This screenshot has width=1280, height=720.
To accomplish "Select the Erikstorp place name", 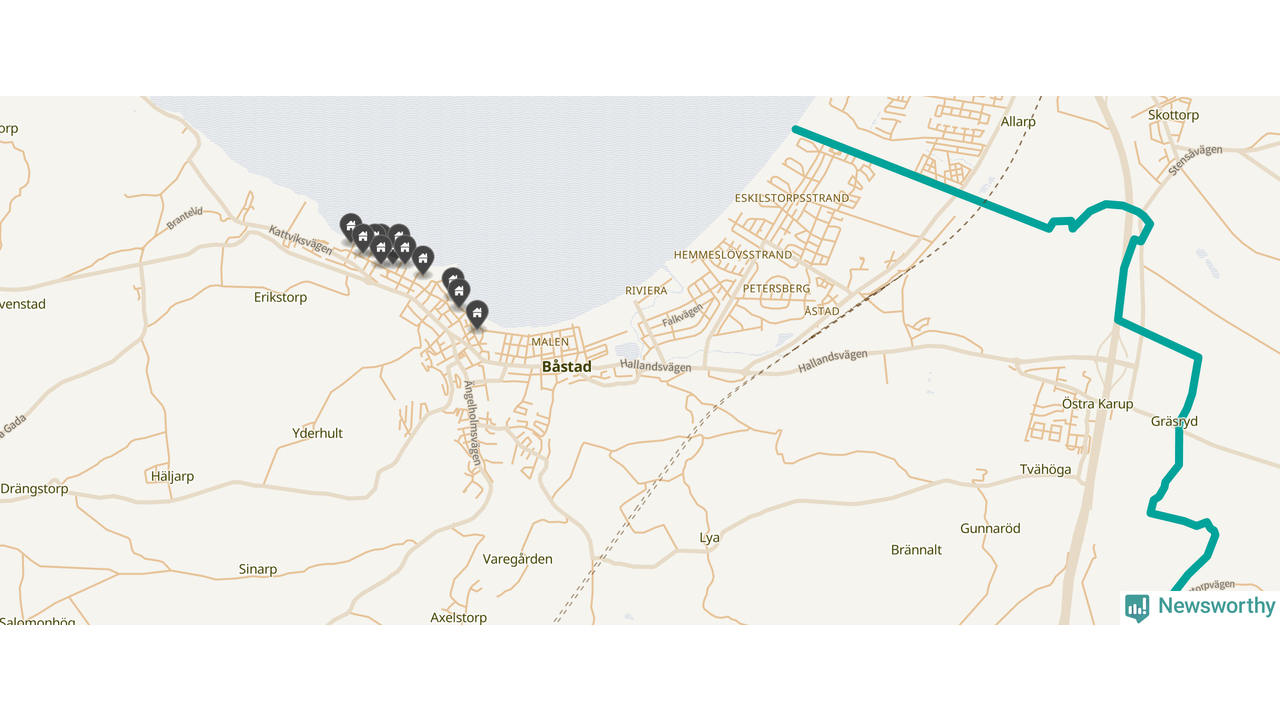I will coord(280,297).
